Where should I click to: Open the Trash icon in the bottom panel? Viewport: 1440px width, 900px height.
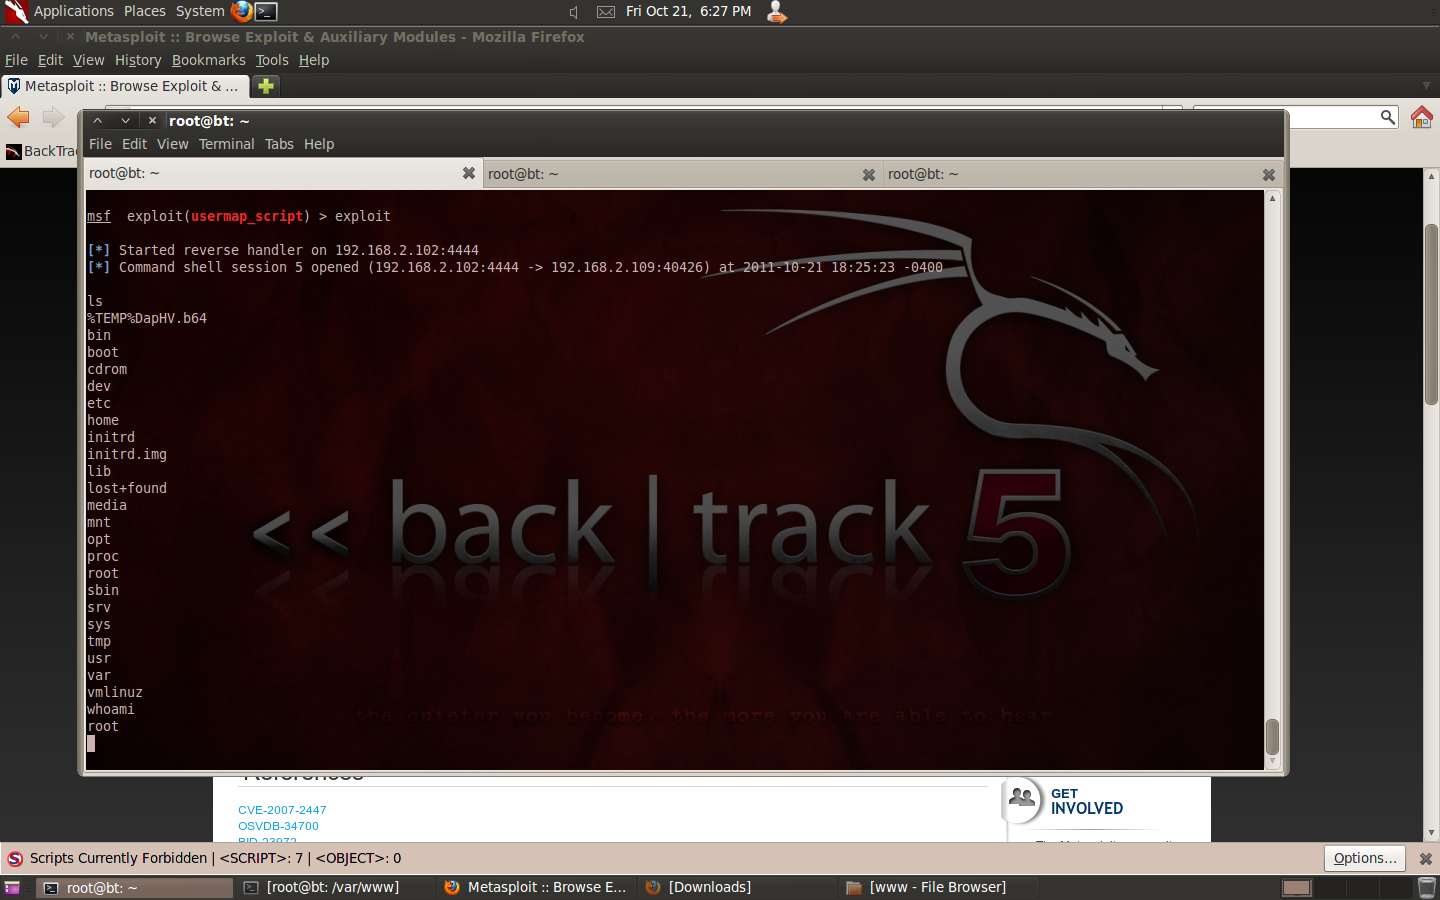tap(1427, 887)
